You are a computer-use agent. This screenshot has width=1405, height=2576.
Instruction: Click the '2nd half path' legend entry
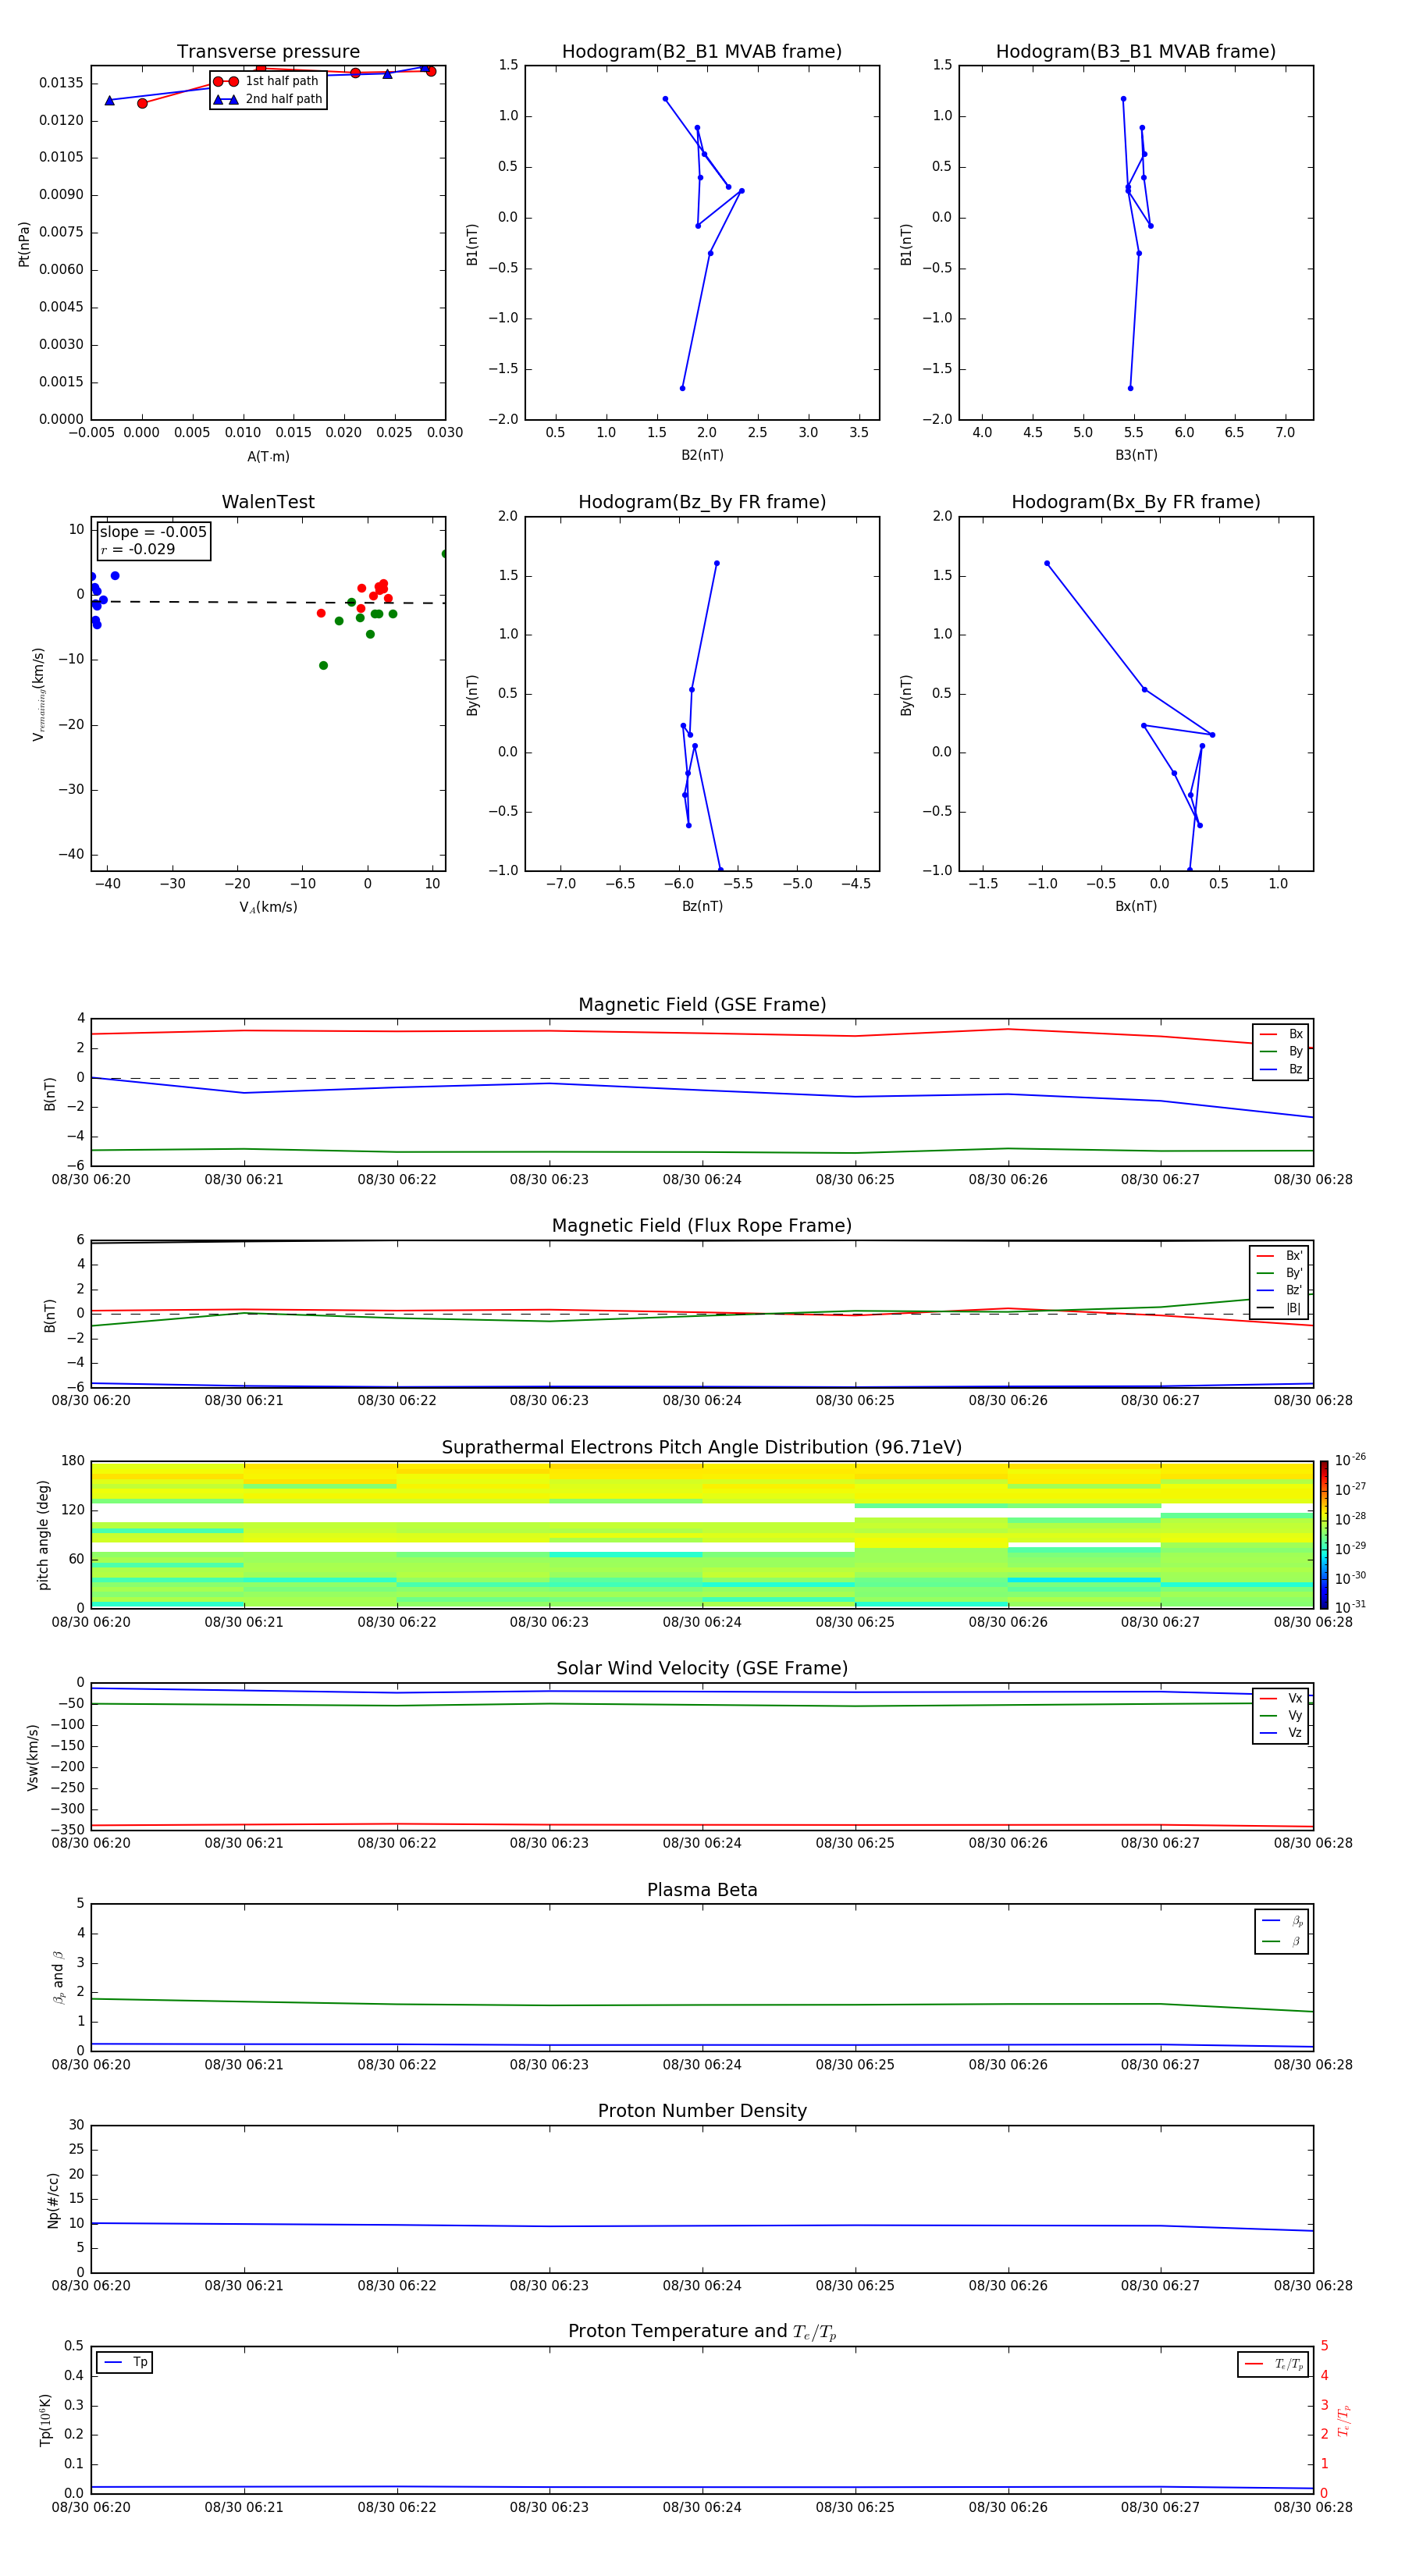click(x=268, y=99)
